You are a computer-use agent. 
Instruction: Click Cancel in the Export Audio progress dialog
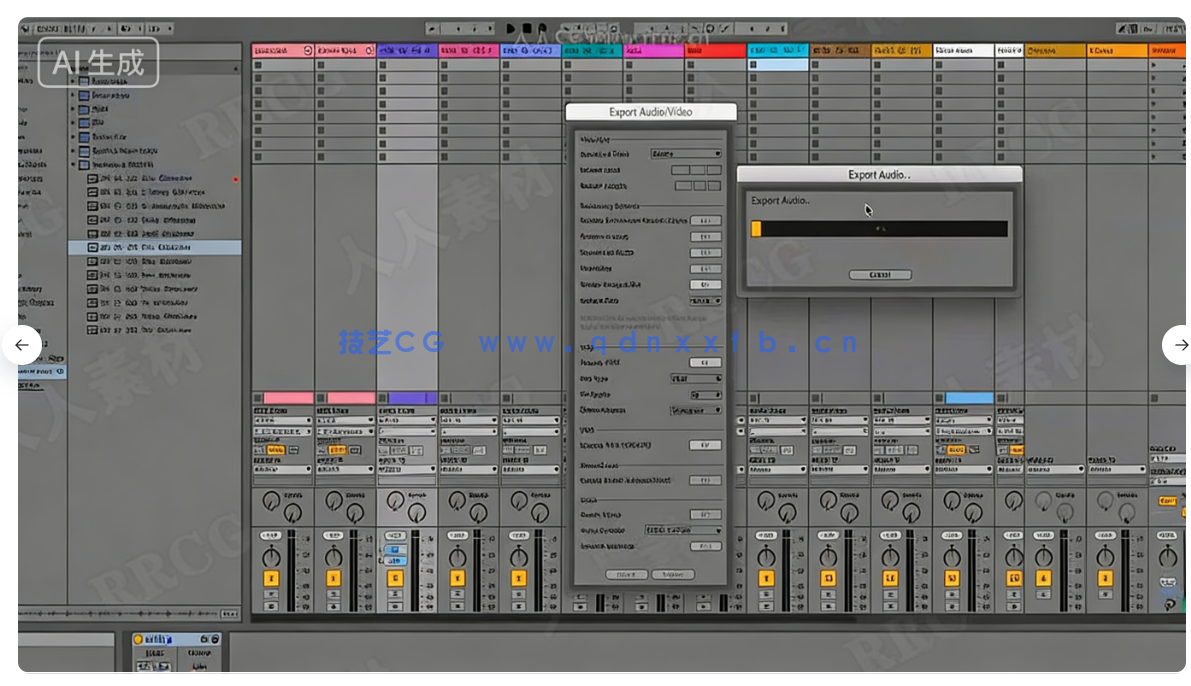pyautogui.click(x=880, y=274)
